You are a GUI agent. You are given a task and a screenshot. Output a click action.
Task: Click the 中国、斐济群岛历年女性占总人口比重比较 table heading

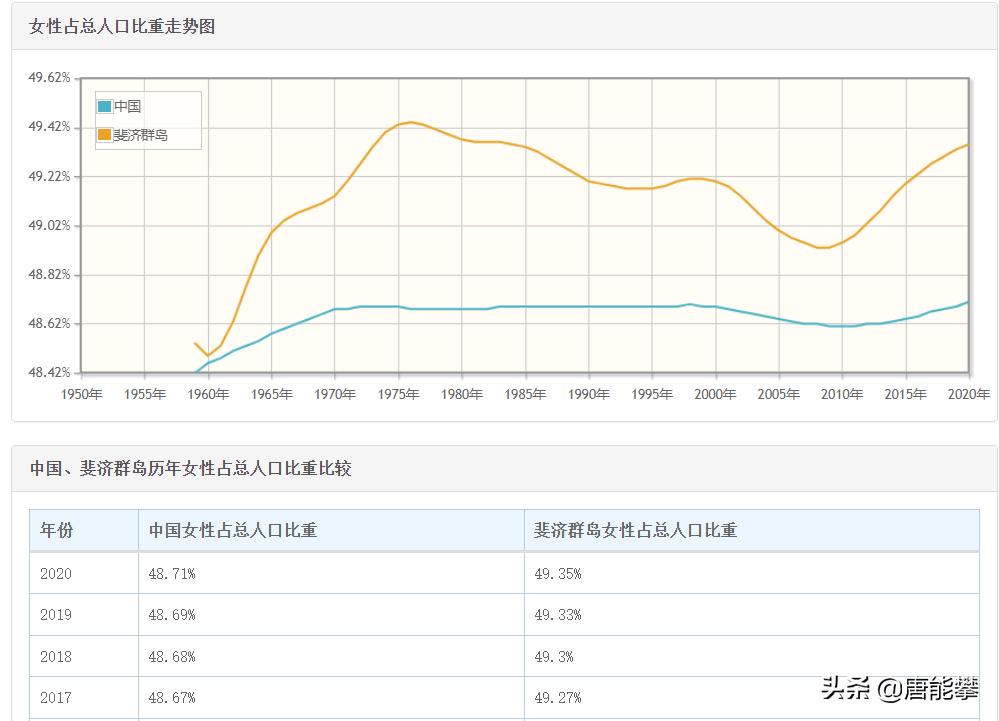190,468
